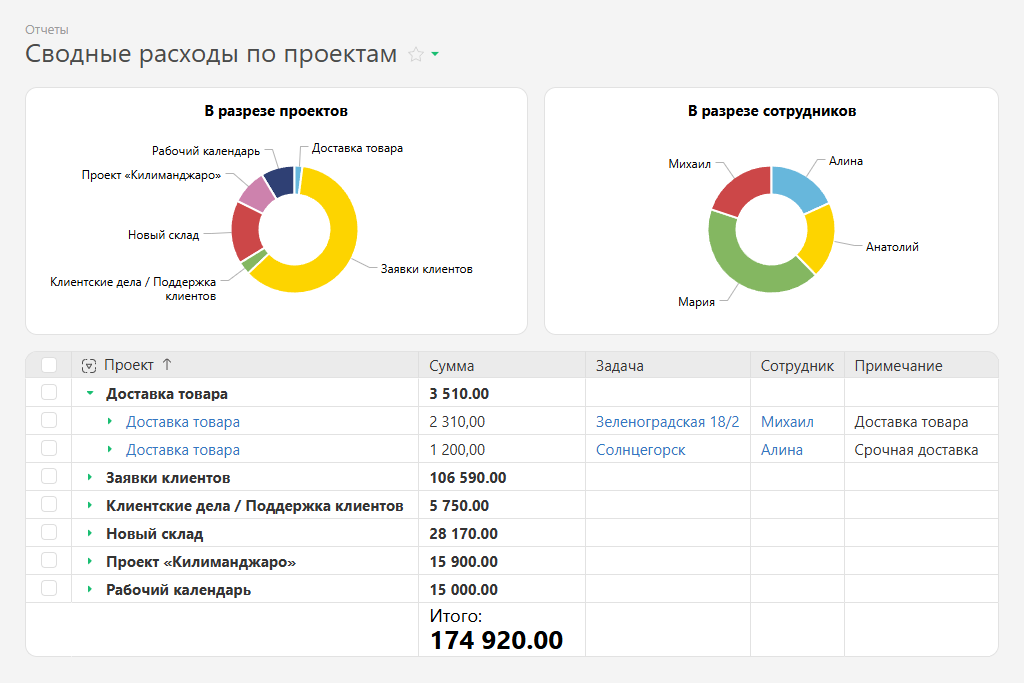
Task: Expand the Заявки клиентов group
Action: [x=90, y=478]
